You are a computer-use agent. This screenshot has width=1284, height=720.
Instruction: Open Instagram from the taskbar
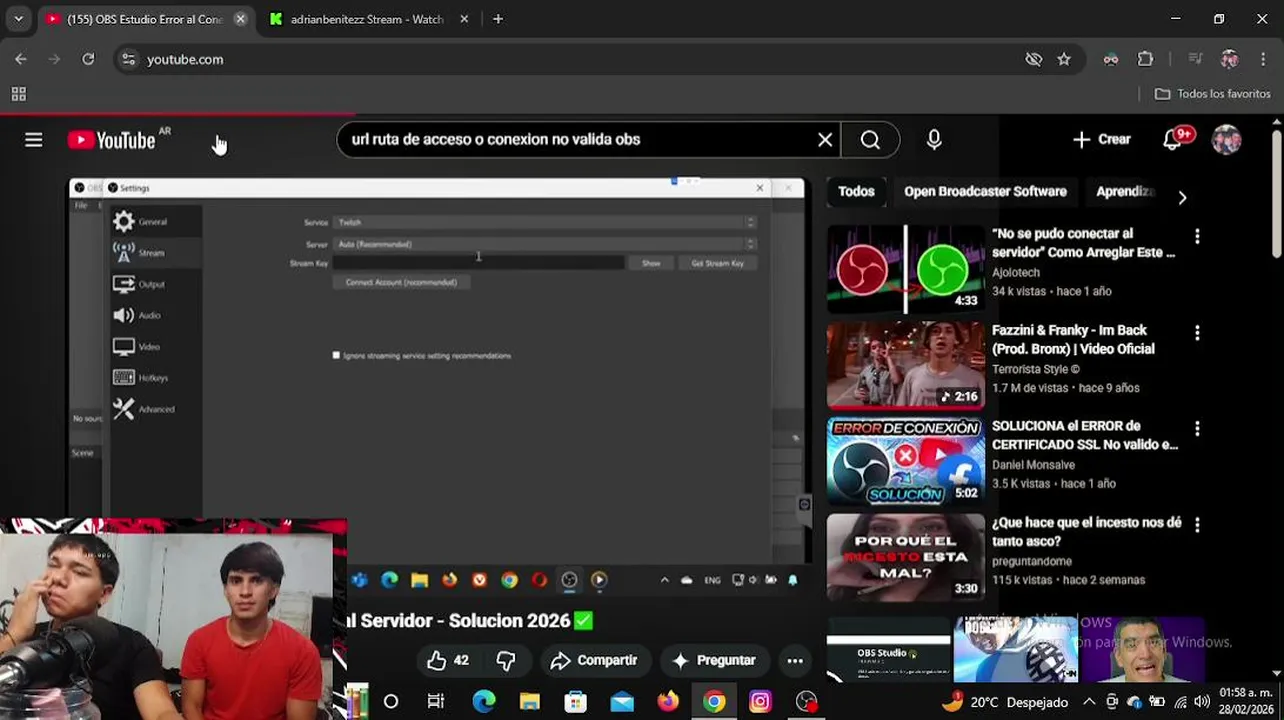pyautogui.click(x=760, y=702)
